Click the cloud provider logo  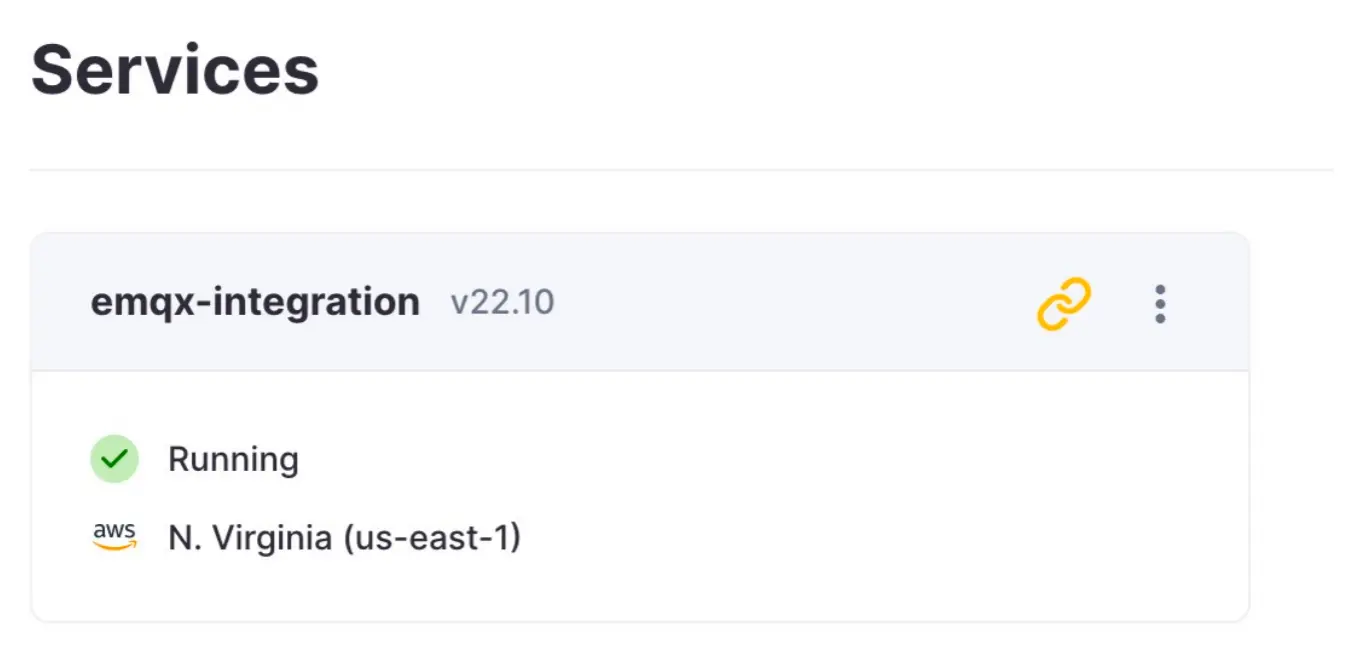114,537
